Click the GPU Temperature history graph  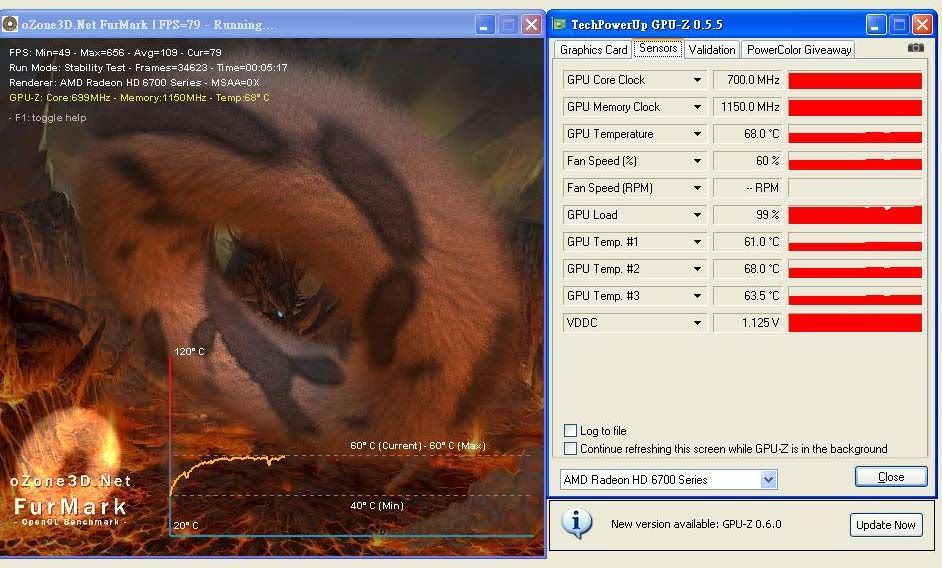pyautogui.click(x=855, y=134)
